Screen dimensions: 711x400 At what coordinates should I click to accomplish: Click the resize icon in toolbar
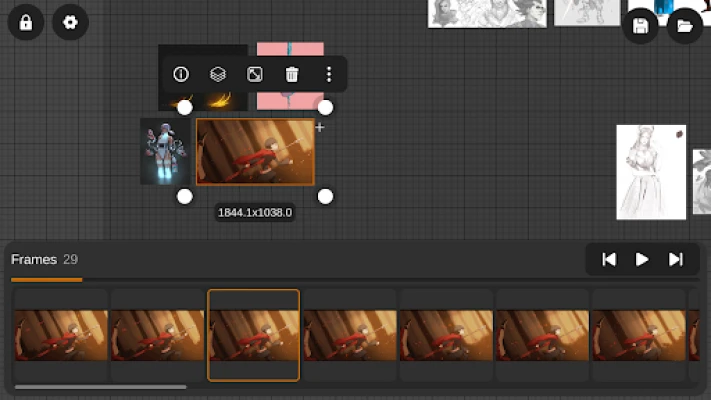(x=255, y=74)
